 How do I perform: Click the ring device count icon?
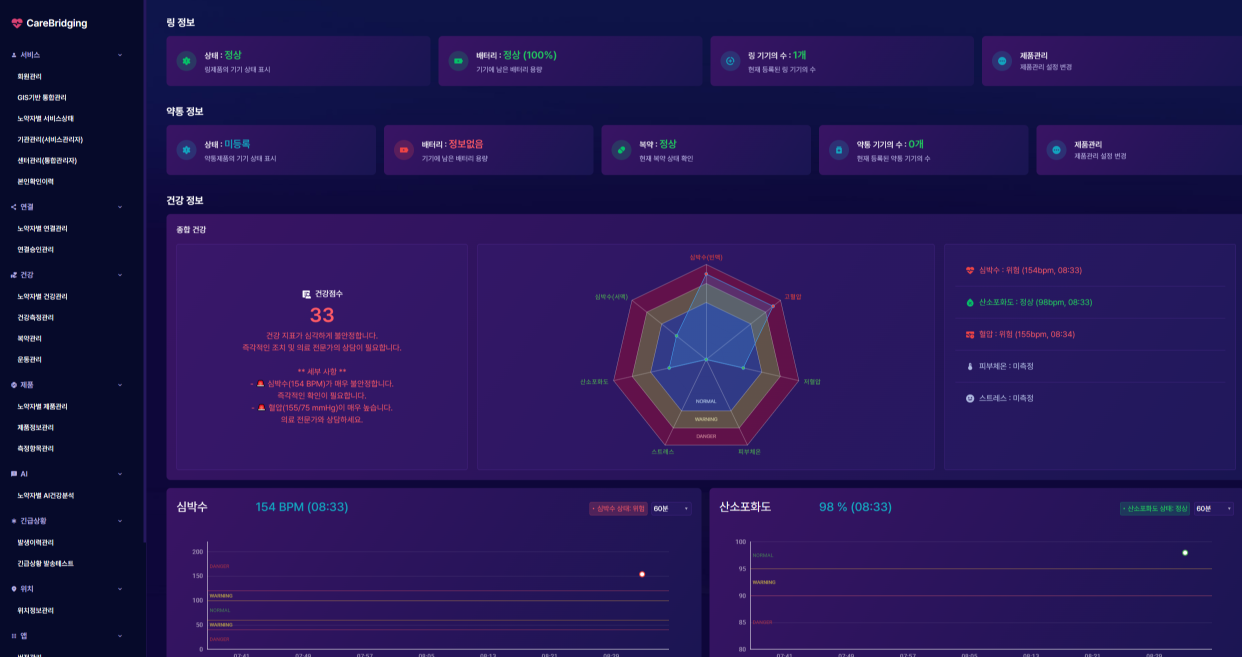[x=730, y=61]
